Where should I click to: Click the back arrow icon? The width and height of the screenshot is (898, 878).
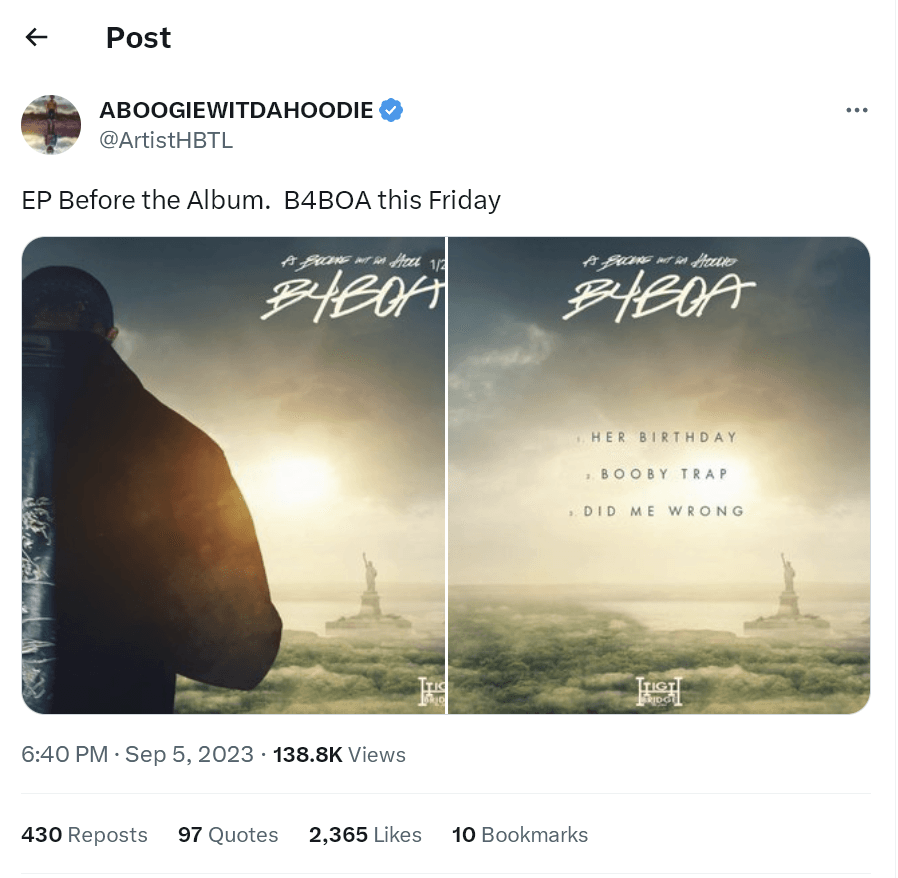(37, 37)
